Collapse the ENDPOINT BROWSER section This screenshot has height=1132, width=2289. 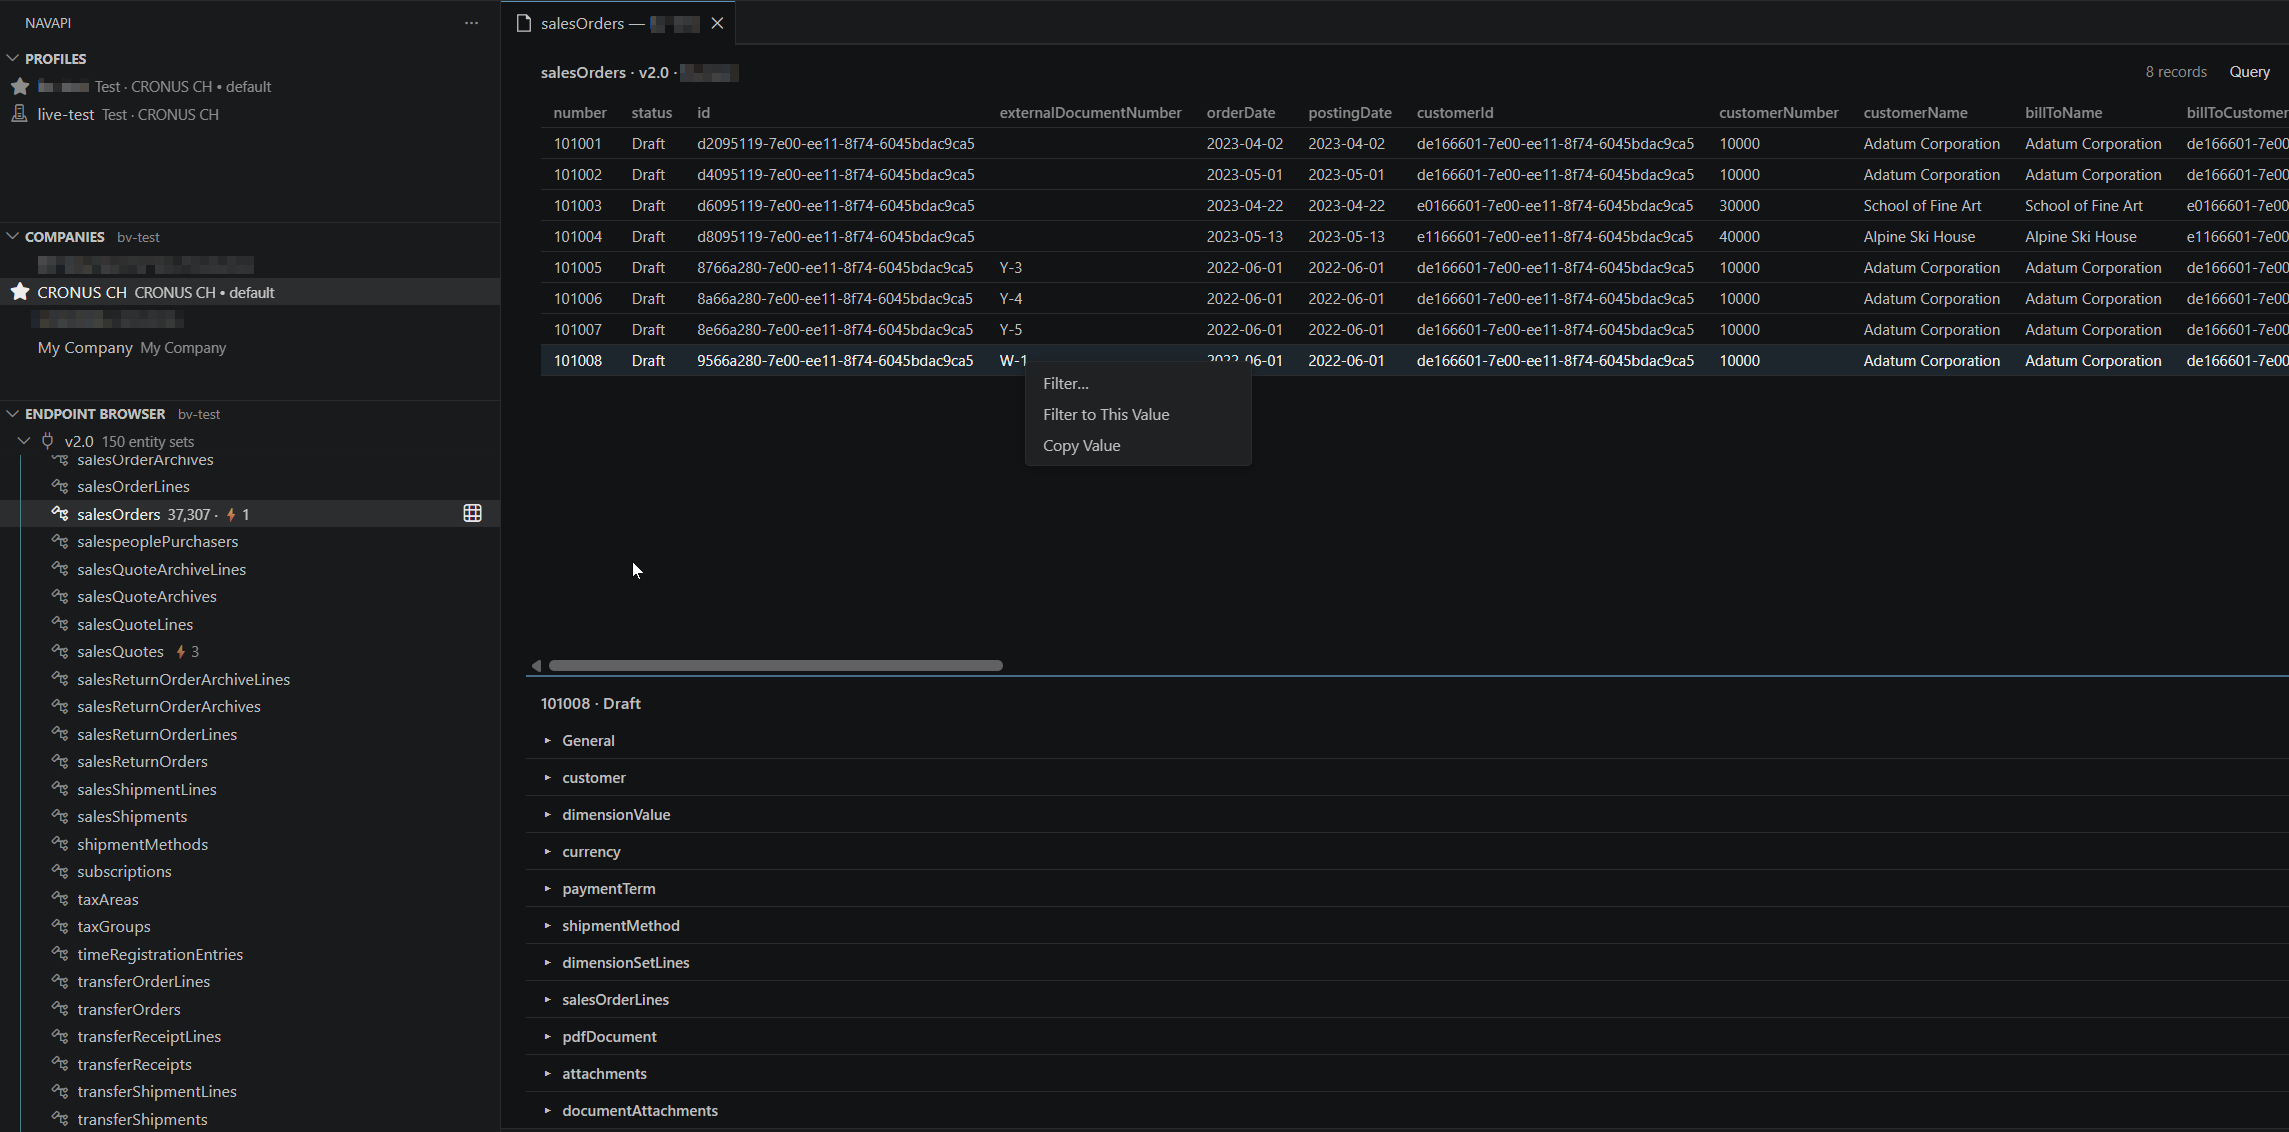[13, 413]
